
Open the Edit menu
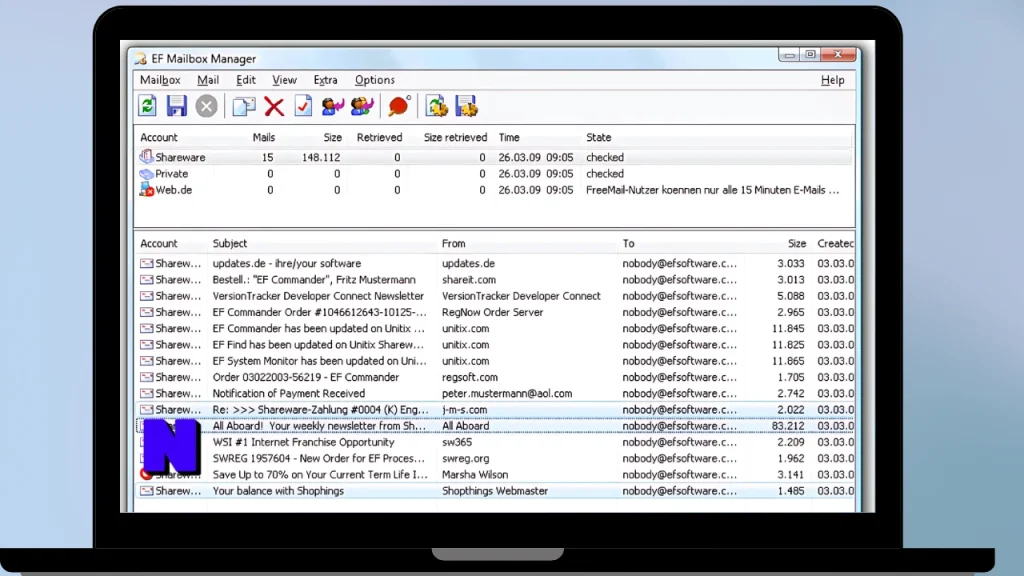click(x=246, y=80)
